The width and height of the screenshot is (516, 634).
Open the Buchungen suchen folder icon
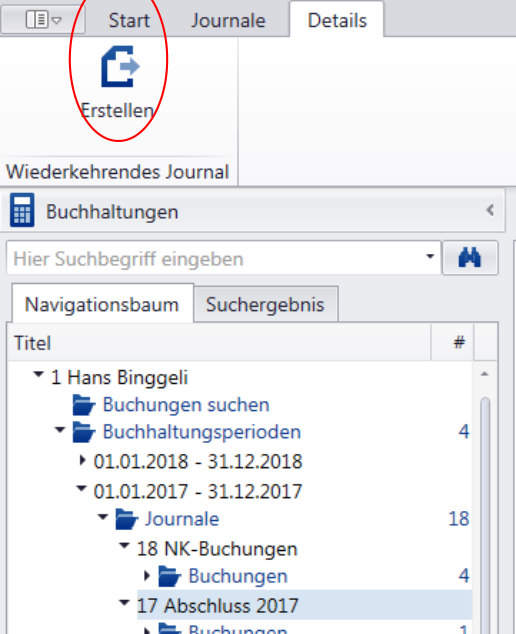click(84, 405)
